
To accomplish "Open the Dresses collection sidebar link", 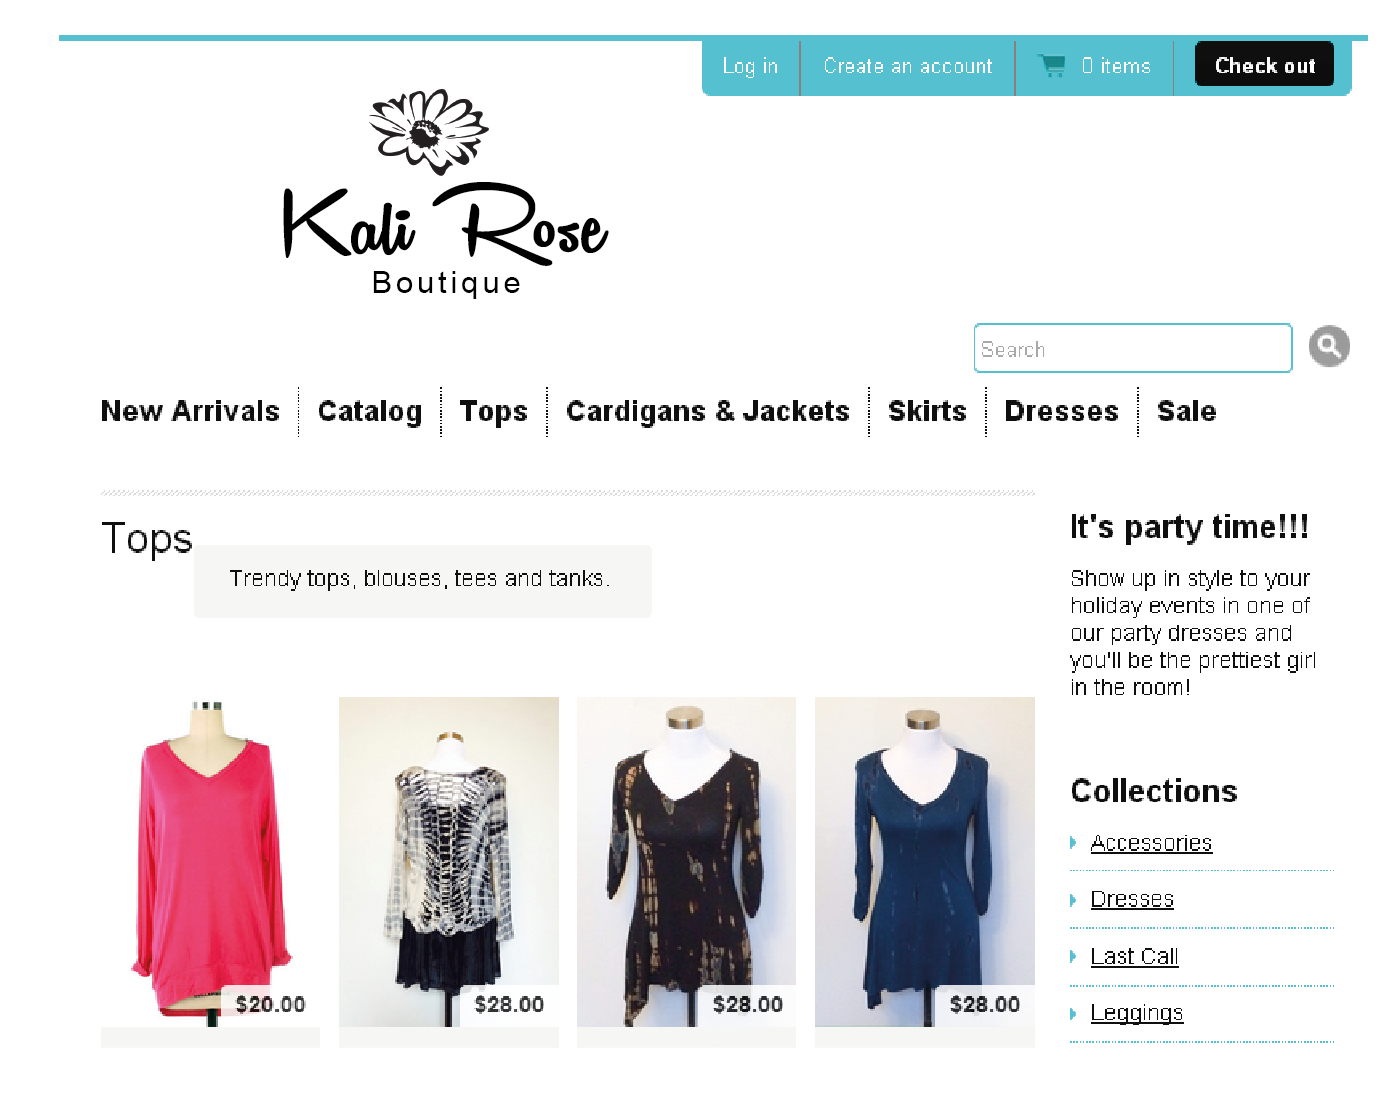I will (1131, 900).
